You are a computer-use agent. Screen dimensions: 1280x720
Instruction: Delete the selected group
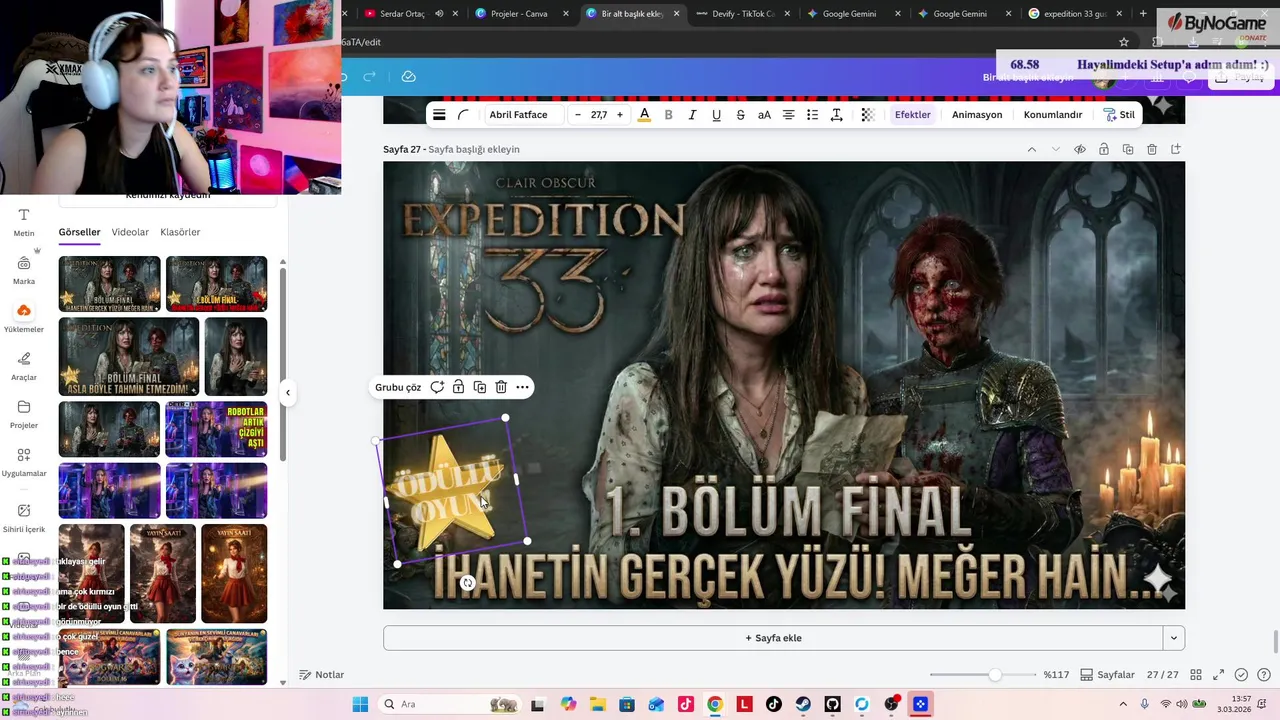click(501, 387)
